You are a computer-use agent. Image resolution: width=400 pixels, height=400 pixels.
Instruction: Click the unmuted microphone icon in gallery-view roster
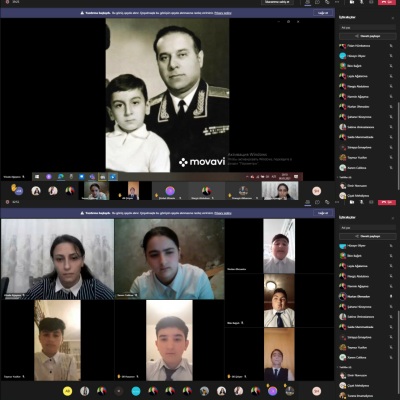pyautogui.click(x=391, y=296)
